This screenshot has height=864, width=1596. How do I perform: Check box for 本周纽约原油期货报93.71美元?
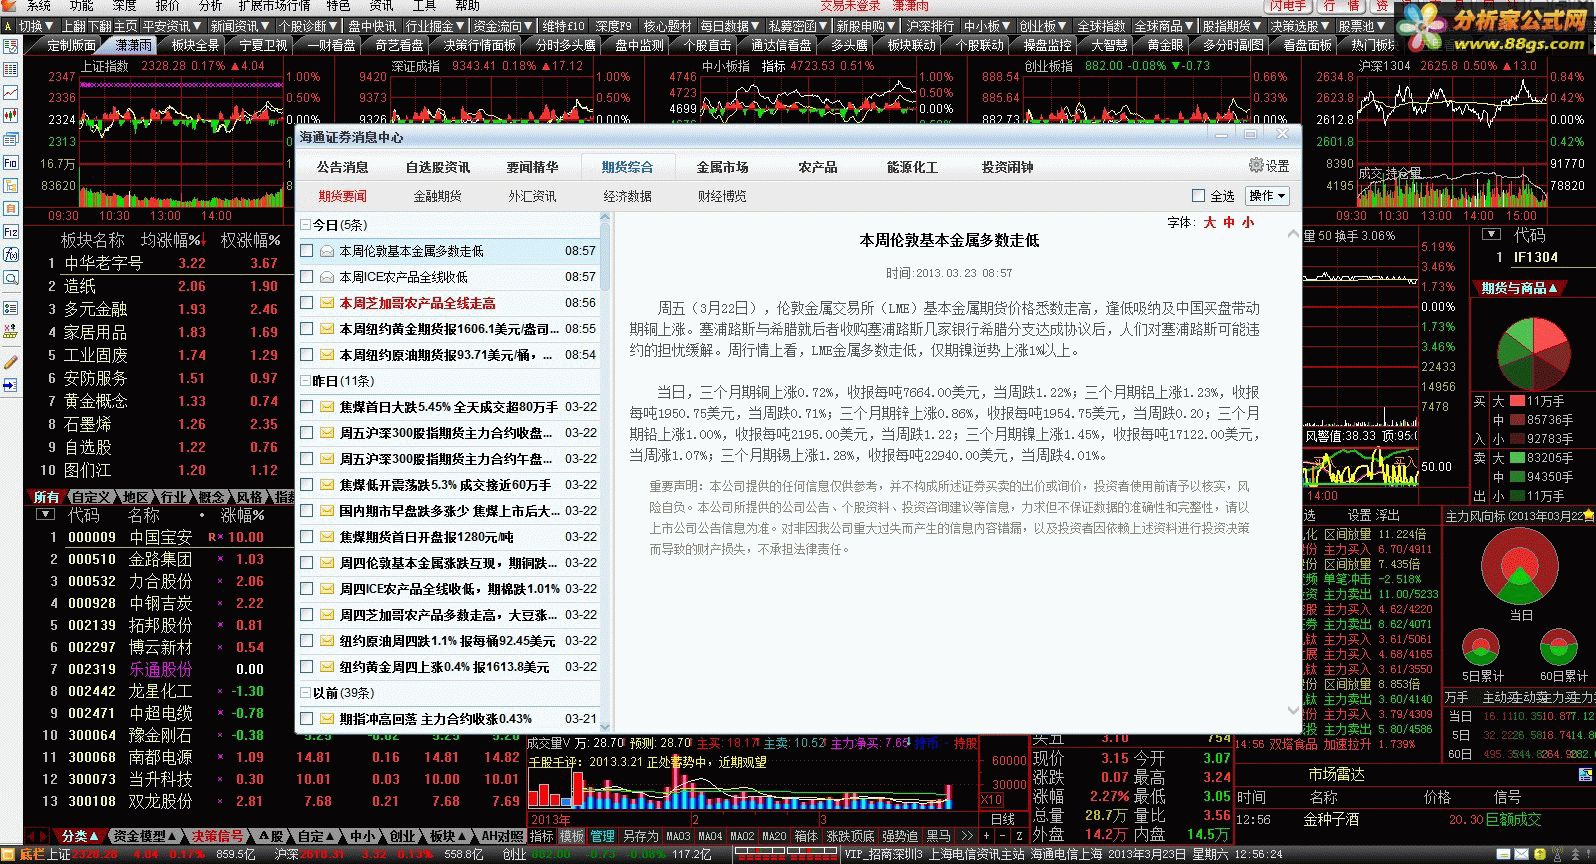coord(307,355)
